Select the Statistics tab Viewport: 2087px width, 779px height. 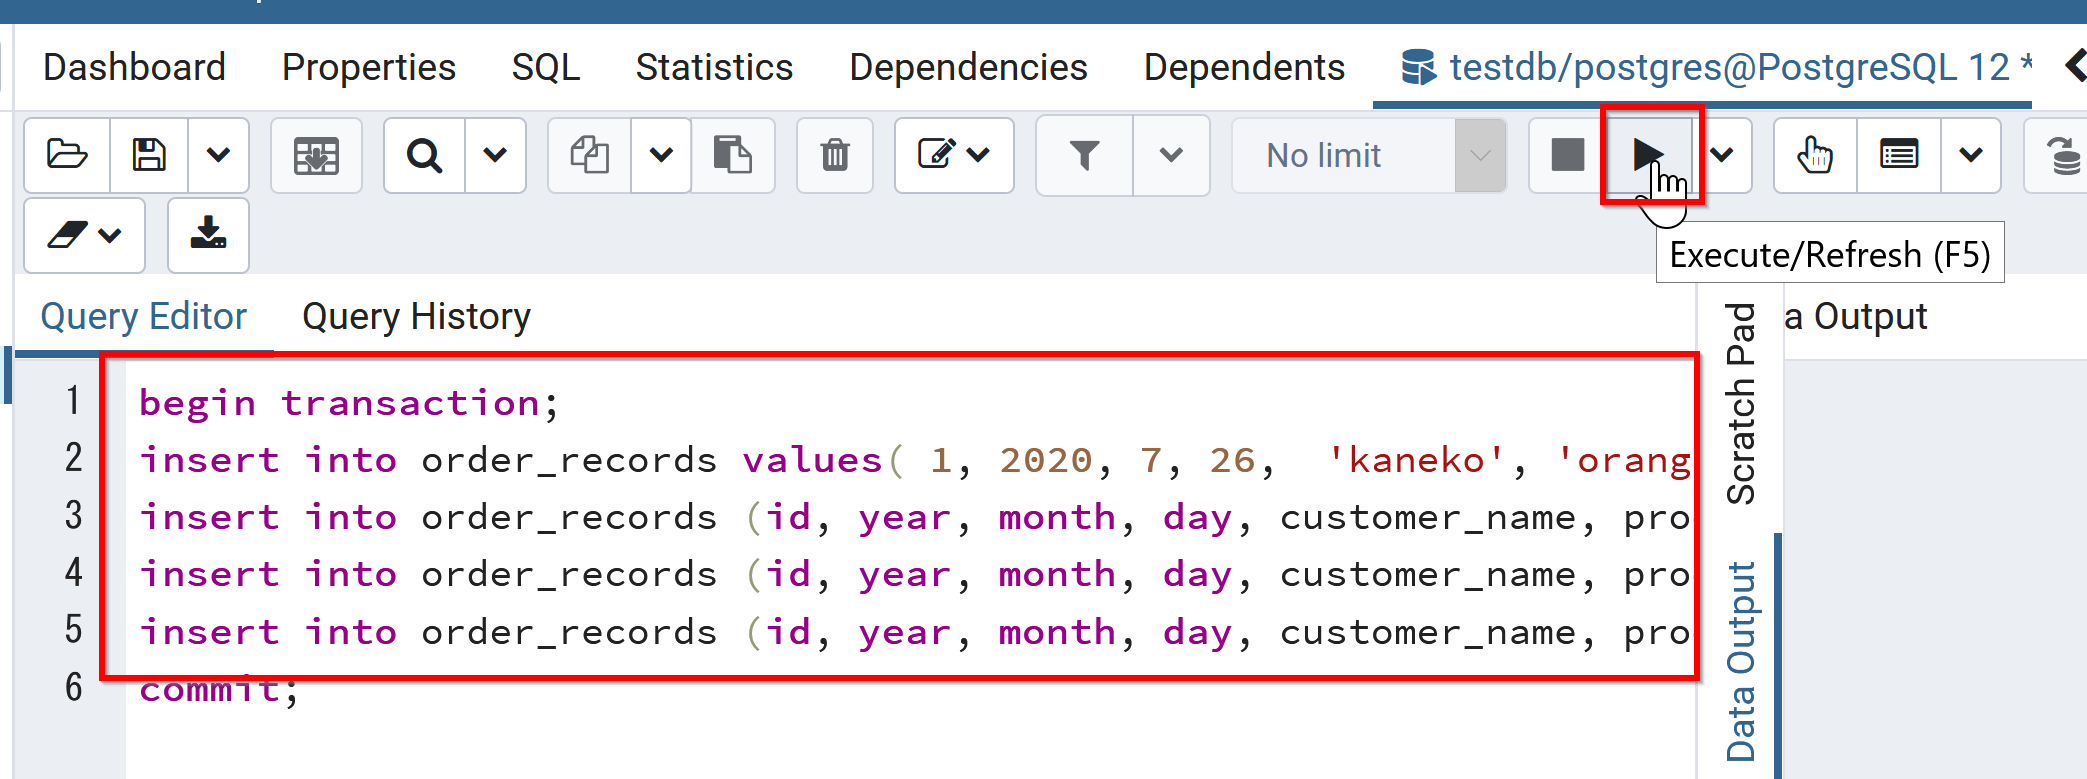pos(714,68)
